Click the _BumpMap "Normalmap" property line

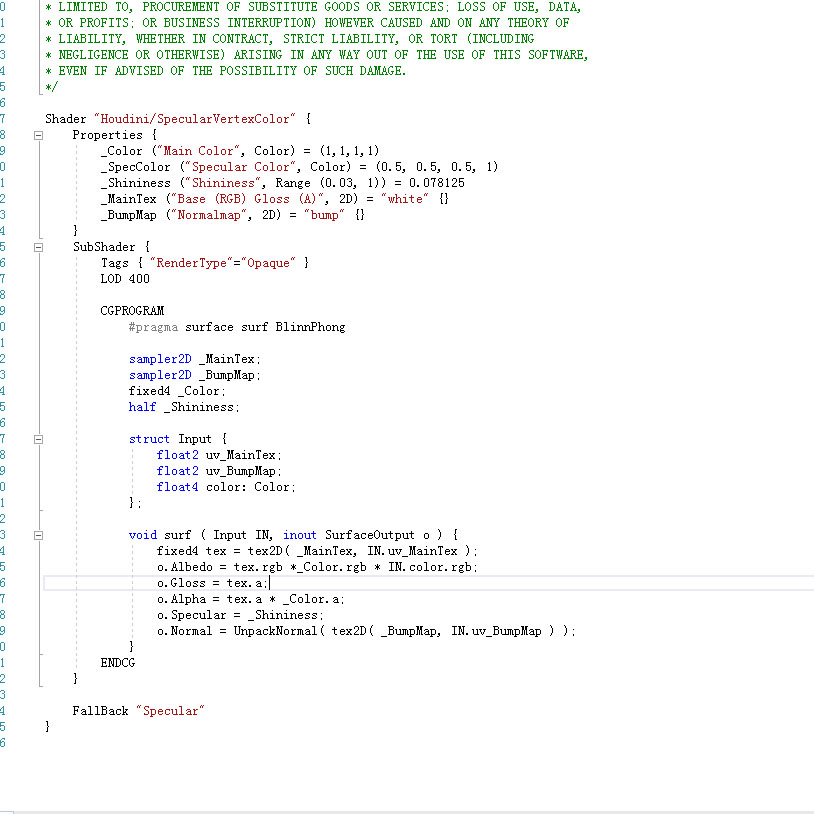[233, 215]
